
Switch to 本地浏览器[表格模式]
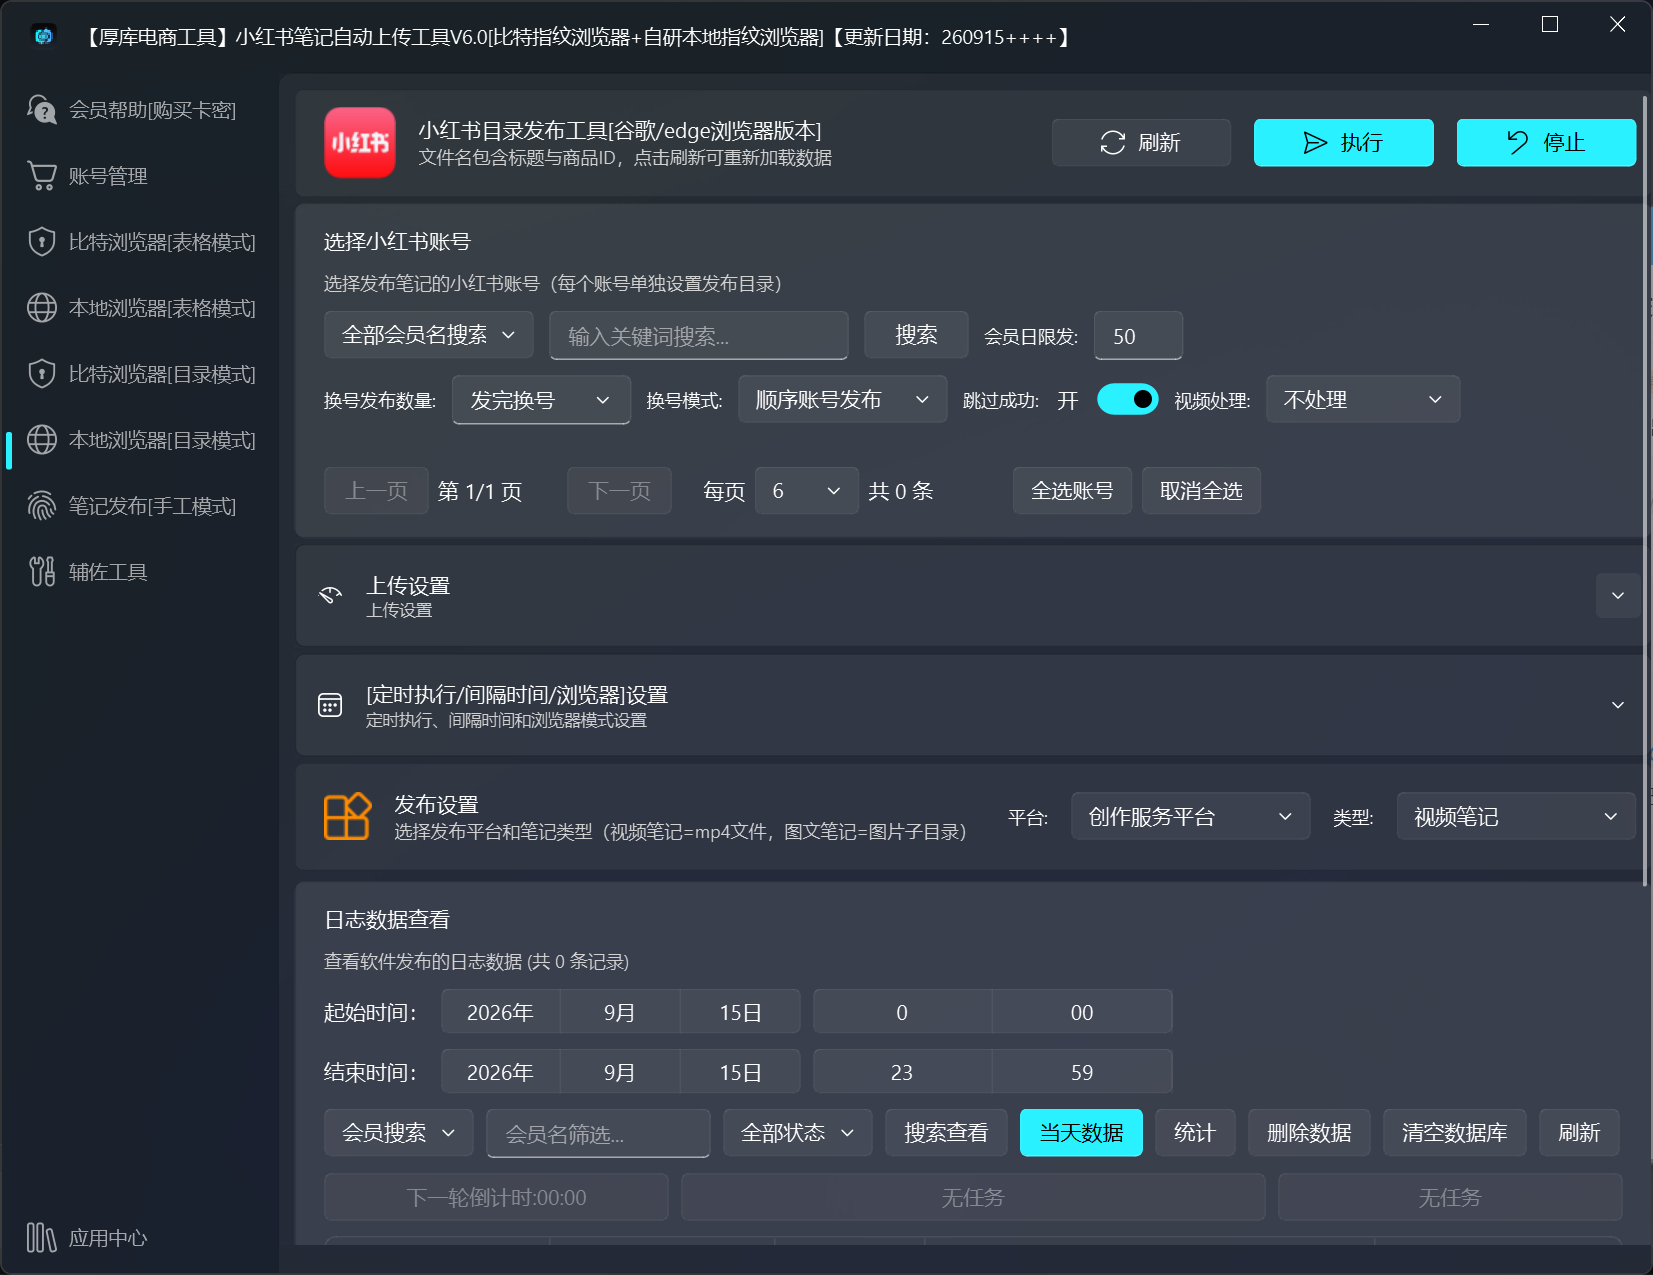[x=140, y=308]
